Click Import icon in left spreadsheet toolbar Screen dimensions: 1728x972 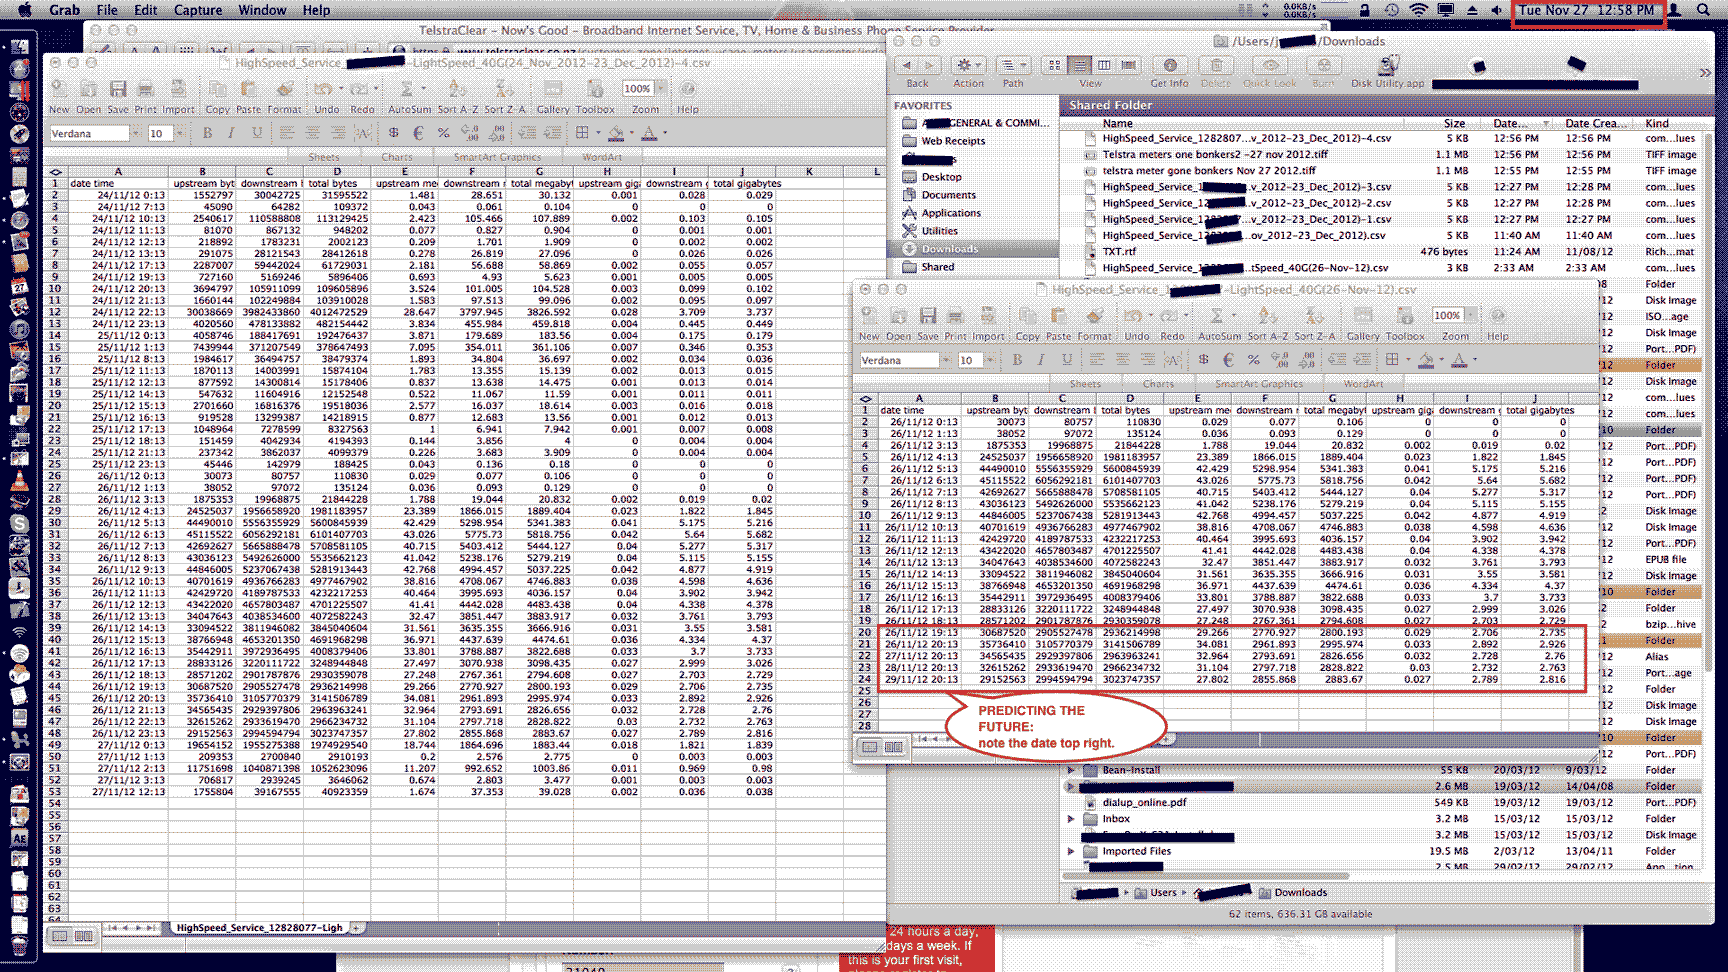[178, 89]
